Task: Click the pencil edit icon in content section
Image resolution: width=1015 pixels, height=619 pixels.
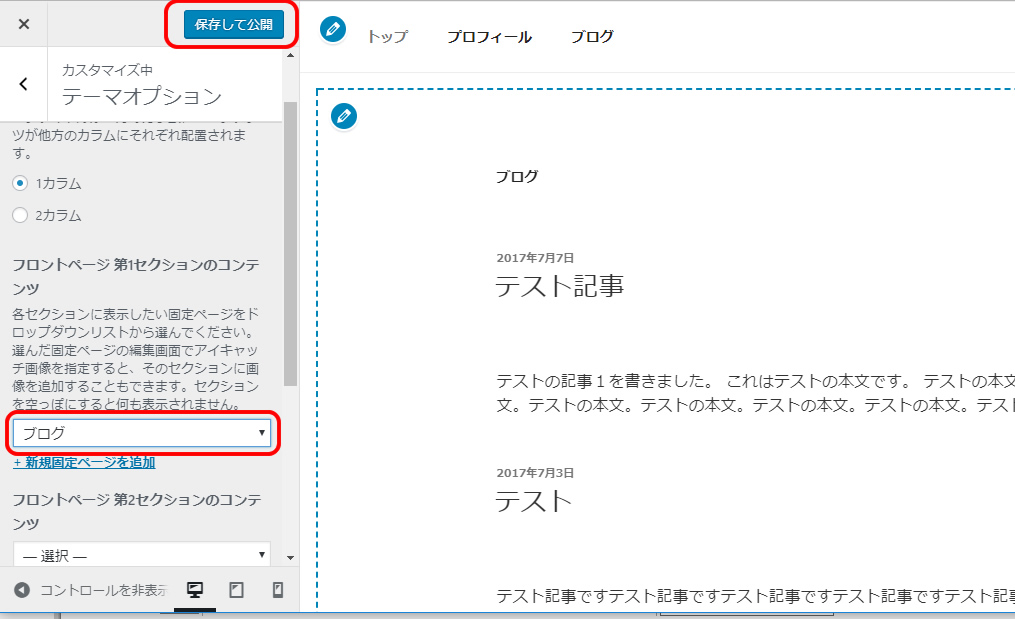Action: pos(344,116)
